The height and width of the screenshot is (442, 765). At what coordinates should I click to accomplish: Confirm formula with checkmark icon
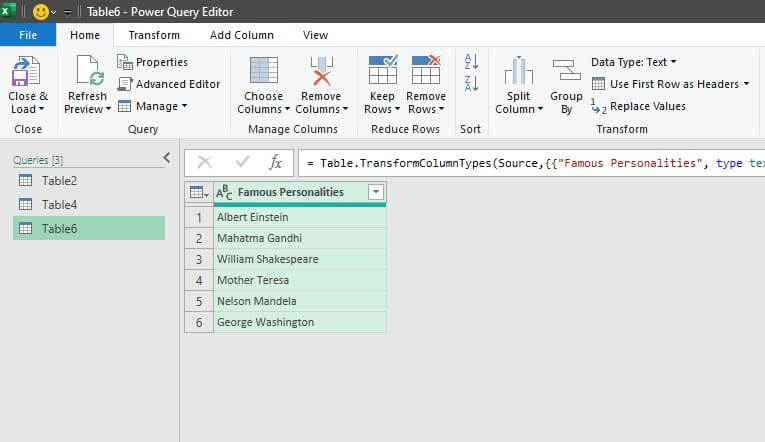(242, 161)
